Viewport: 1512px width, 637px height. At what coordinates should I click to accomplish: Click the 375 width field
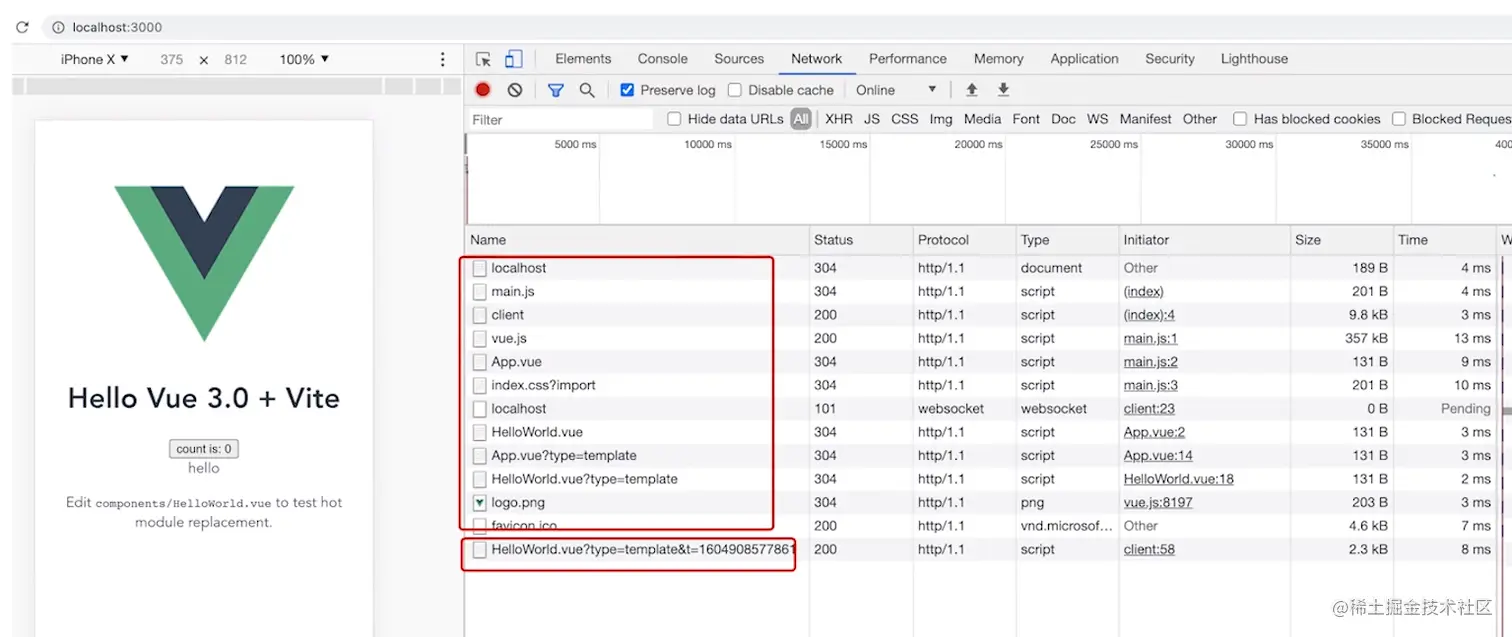(x=172, y=59)
